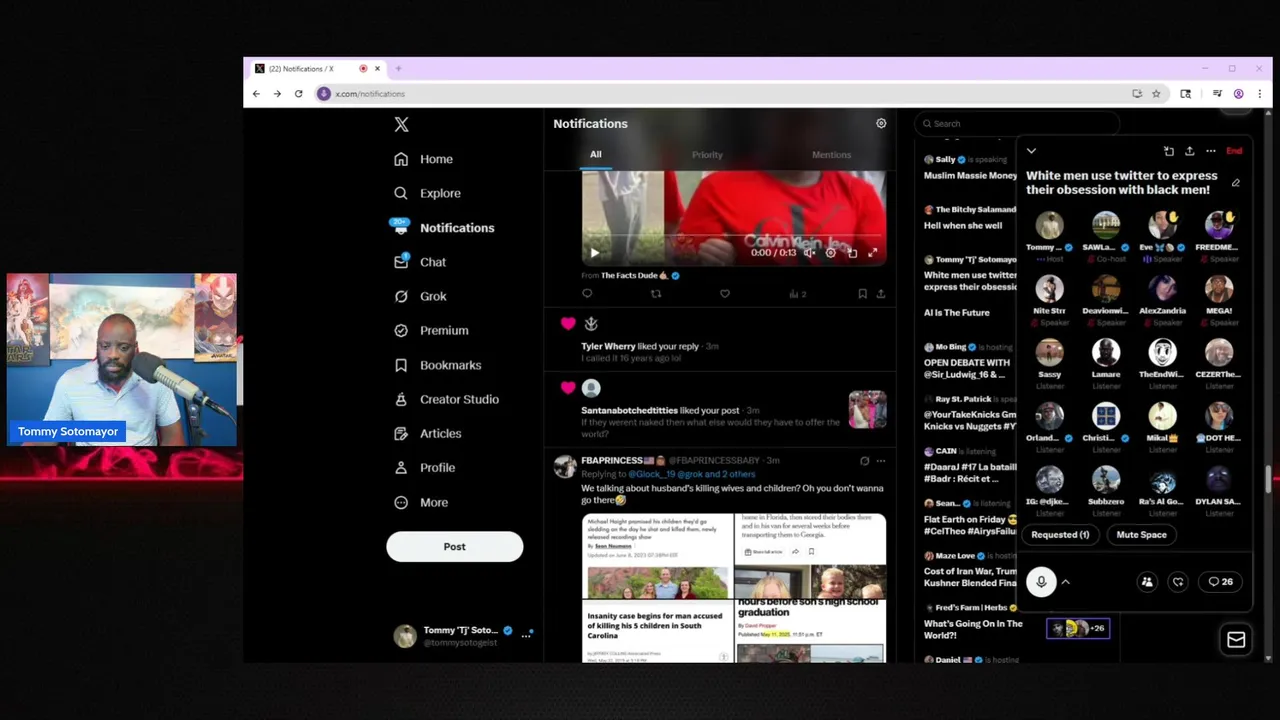Select the All notifications tab
The width and height of the screenshot is (1280, 720).
coord(595,155)
